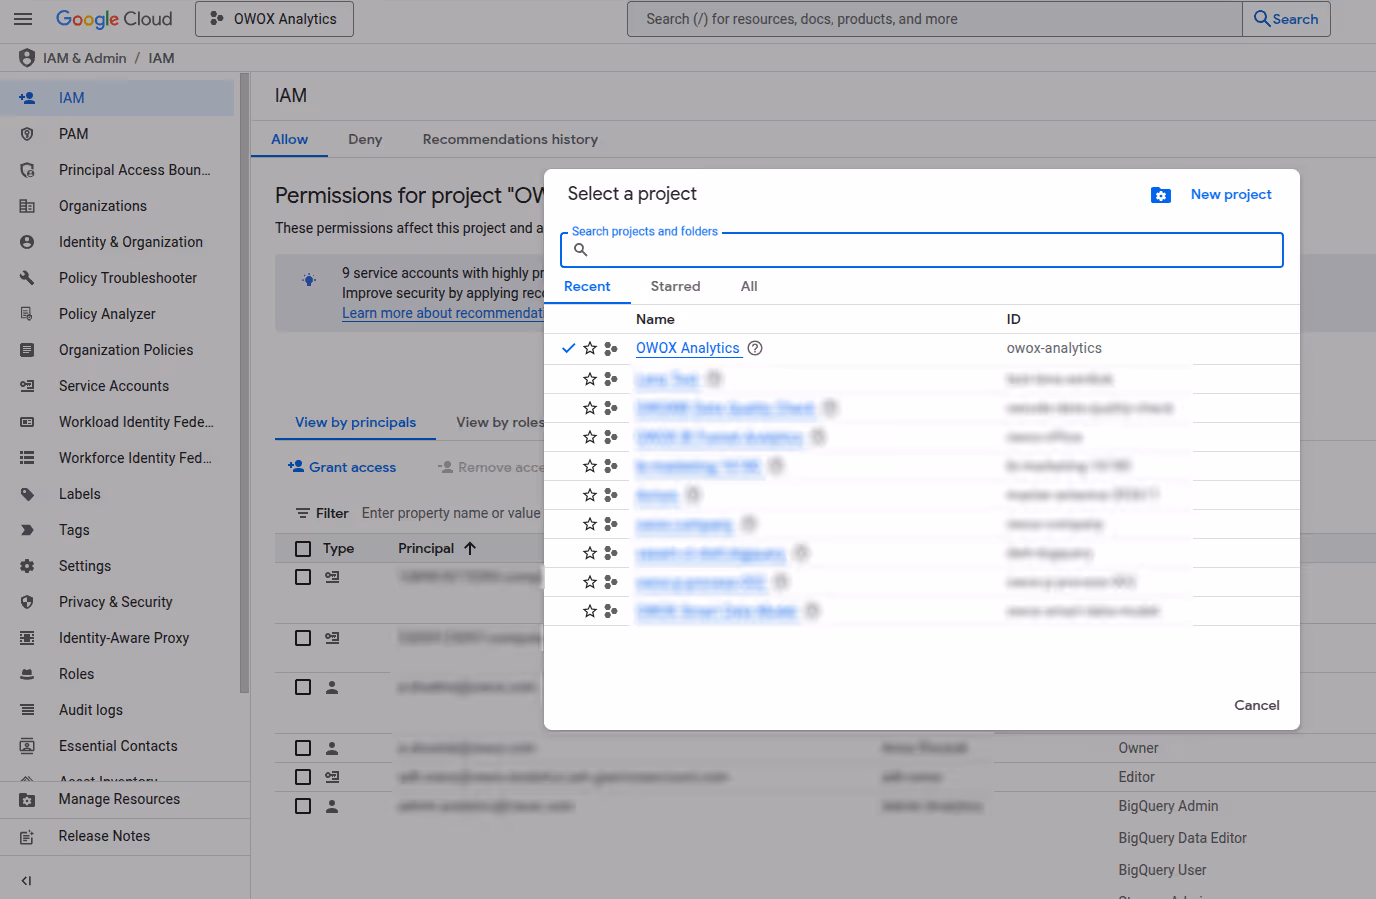Screen dimensions: 1376x899
Task: Open Privacy & Security sidebar item
Action: click(x=117, y=602)
